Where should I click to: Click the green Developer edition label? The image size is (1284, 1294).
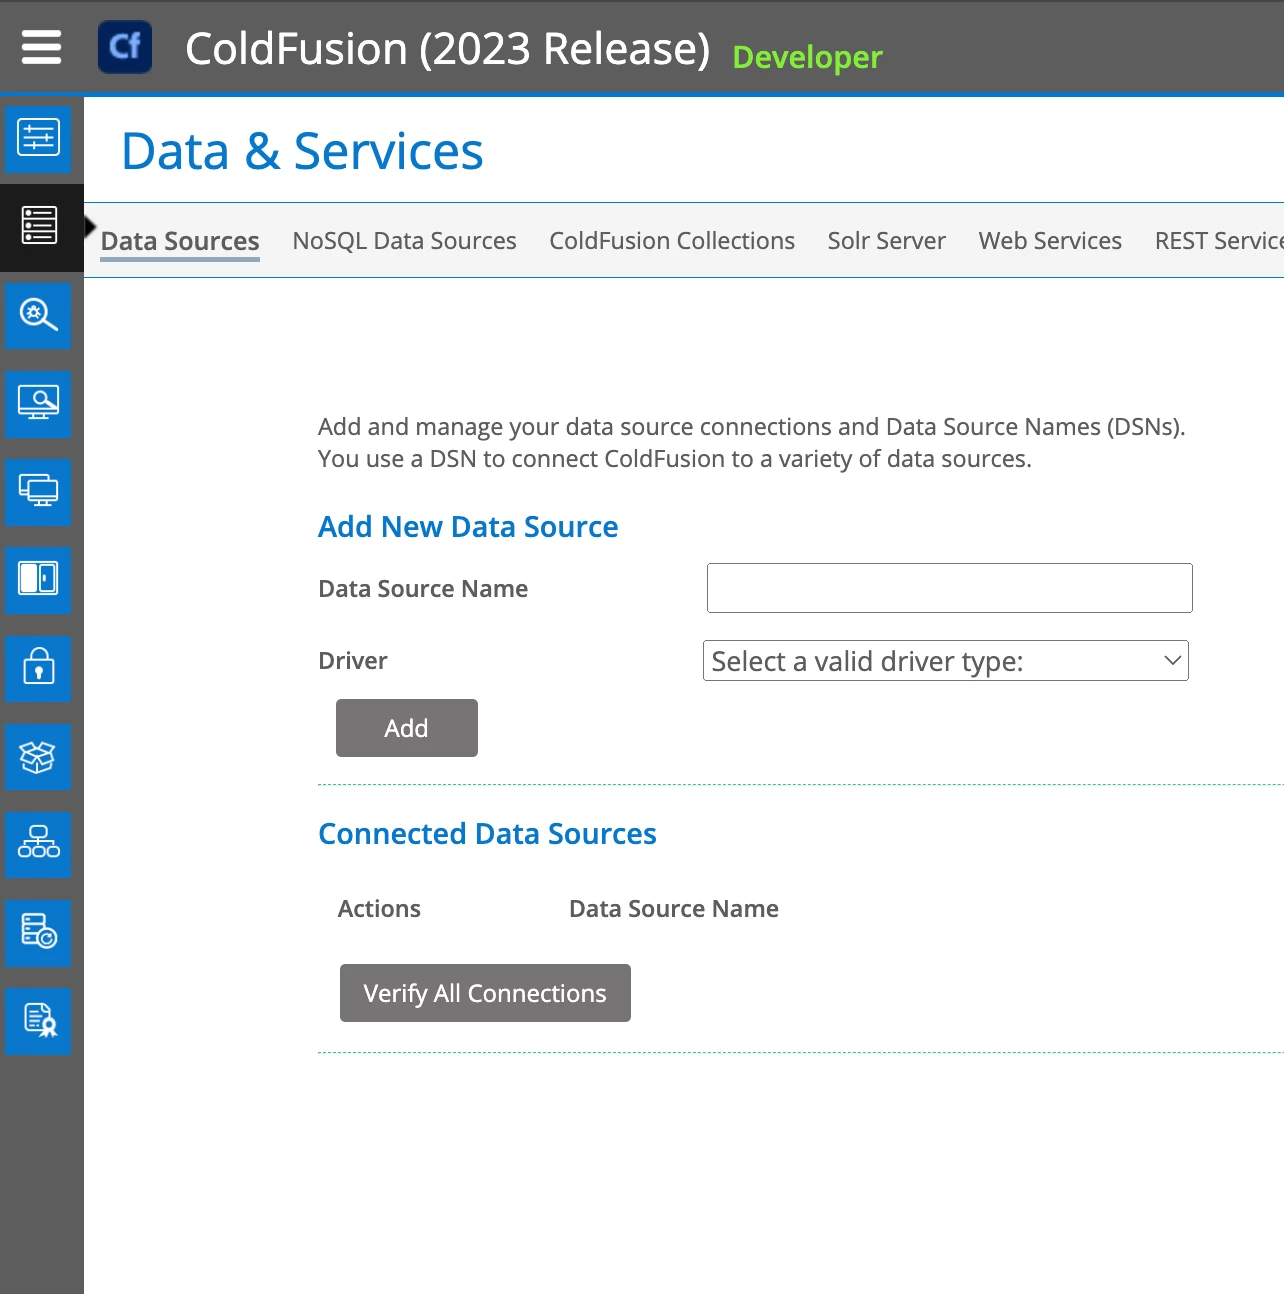coord(807,57)
